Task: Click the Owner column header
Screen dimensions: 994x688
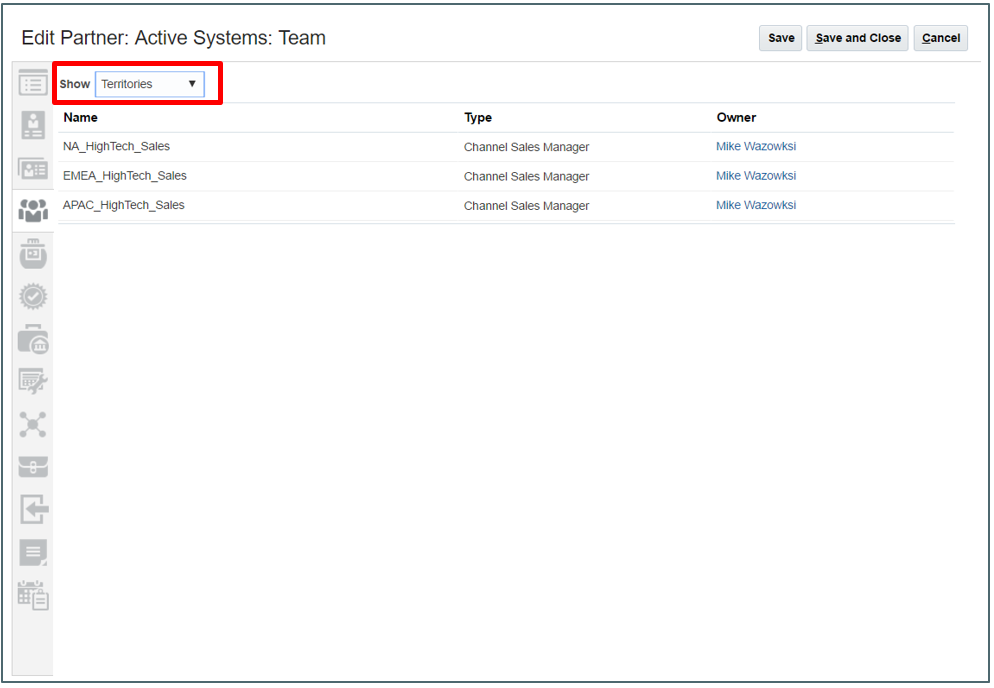Action: 736,117
